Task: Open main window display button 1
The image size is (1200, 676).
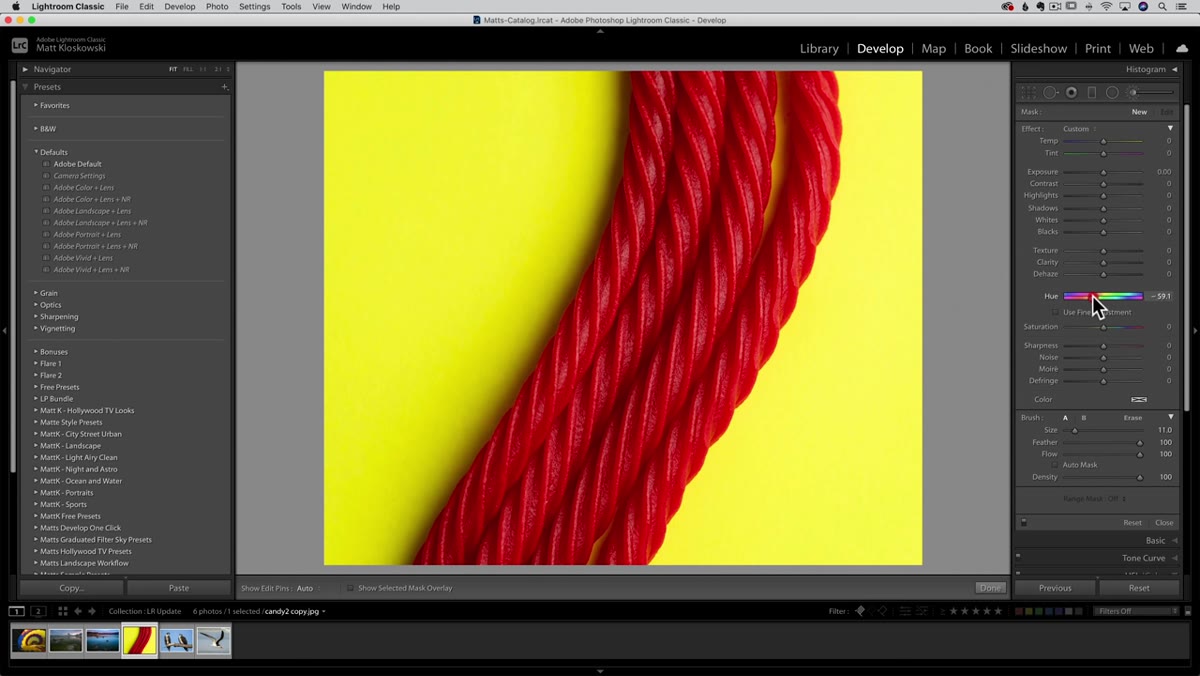Action: coord(17,611)
